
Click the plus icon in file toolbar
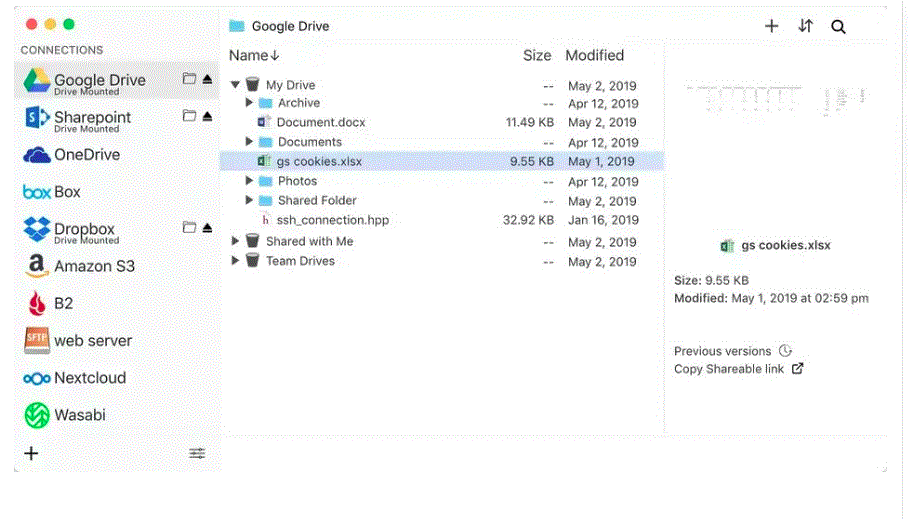[x=771, y=26]
